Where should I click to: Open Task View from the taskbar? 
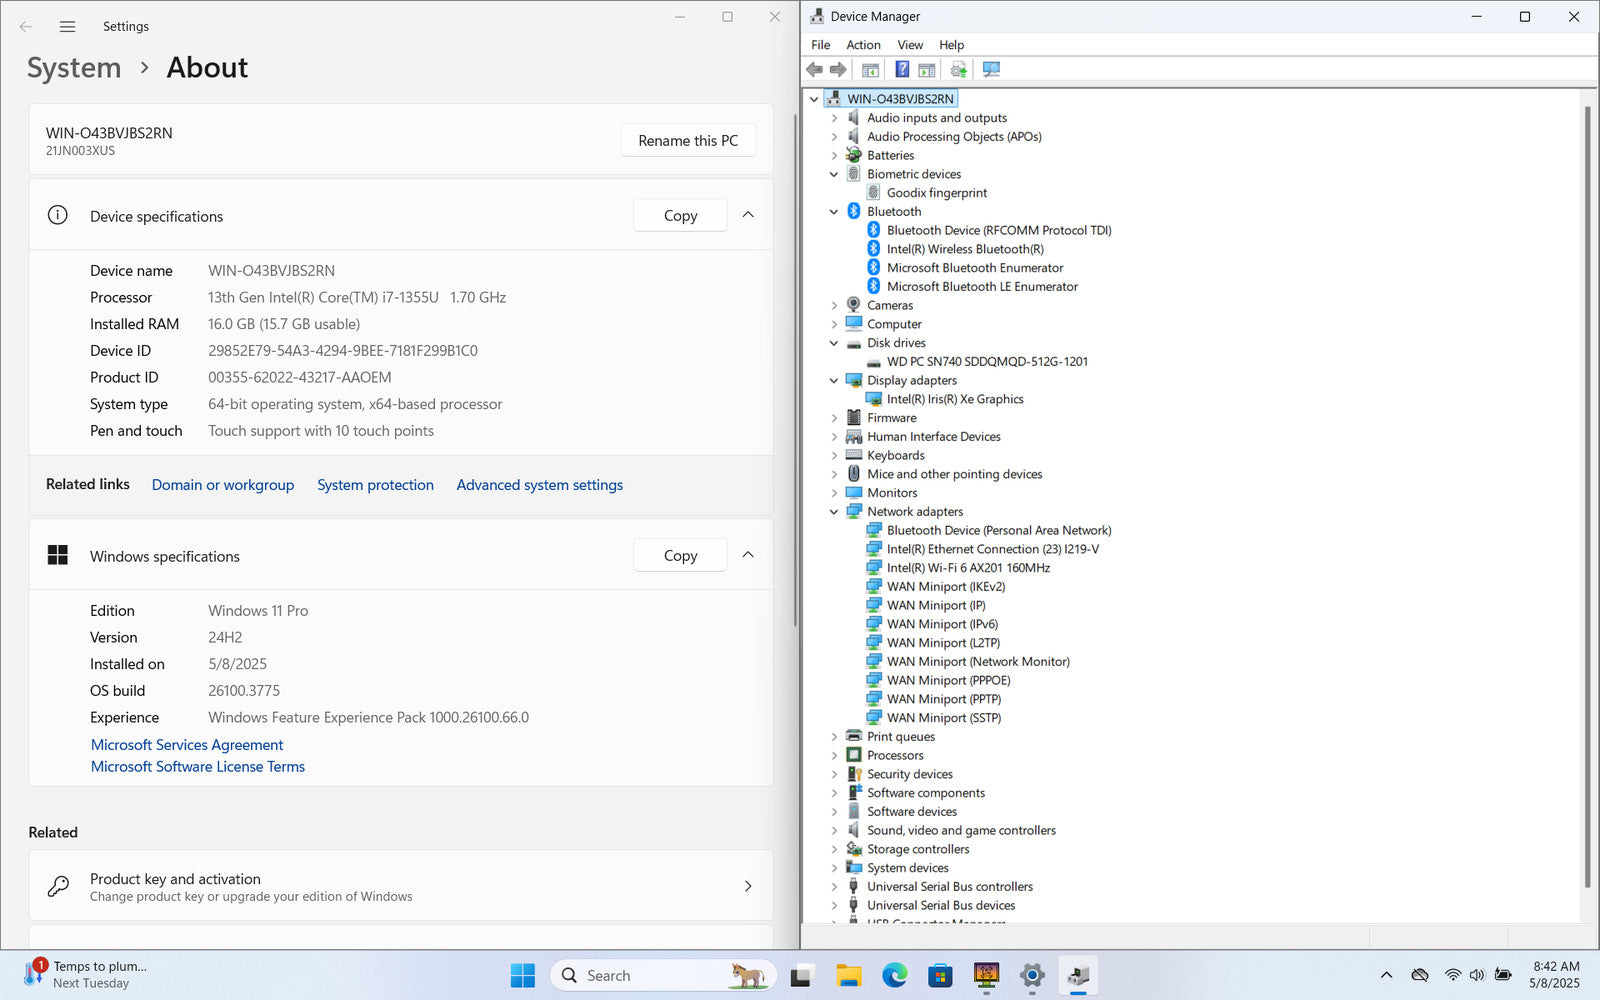[802, 976]
